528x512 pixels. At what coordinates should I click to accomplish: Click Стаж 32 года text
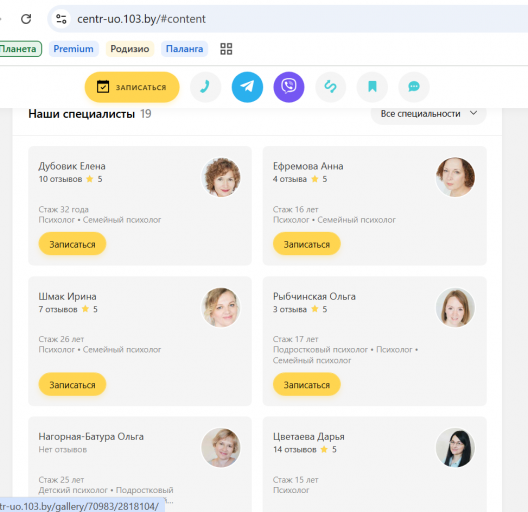(x=63, y=210)
